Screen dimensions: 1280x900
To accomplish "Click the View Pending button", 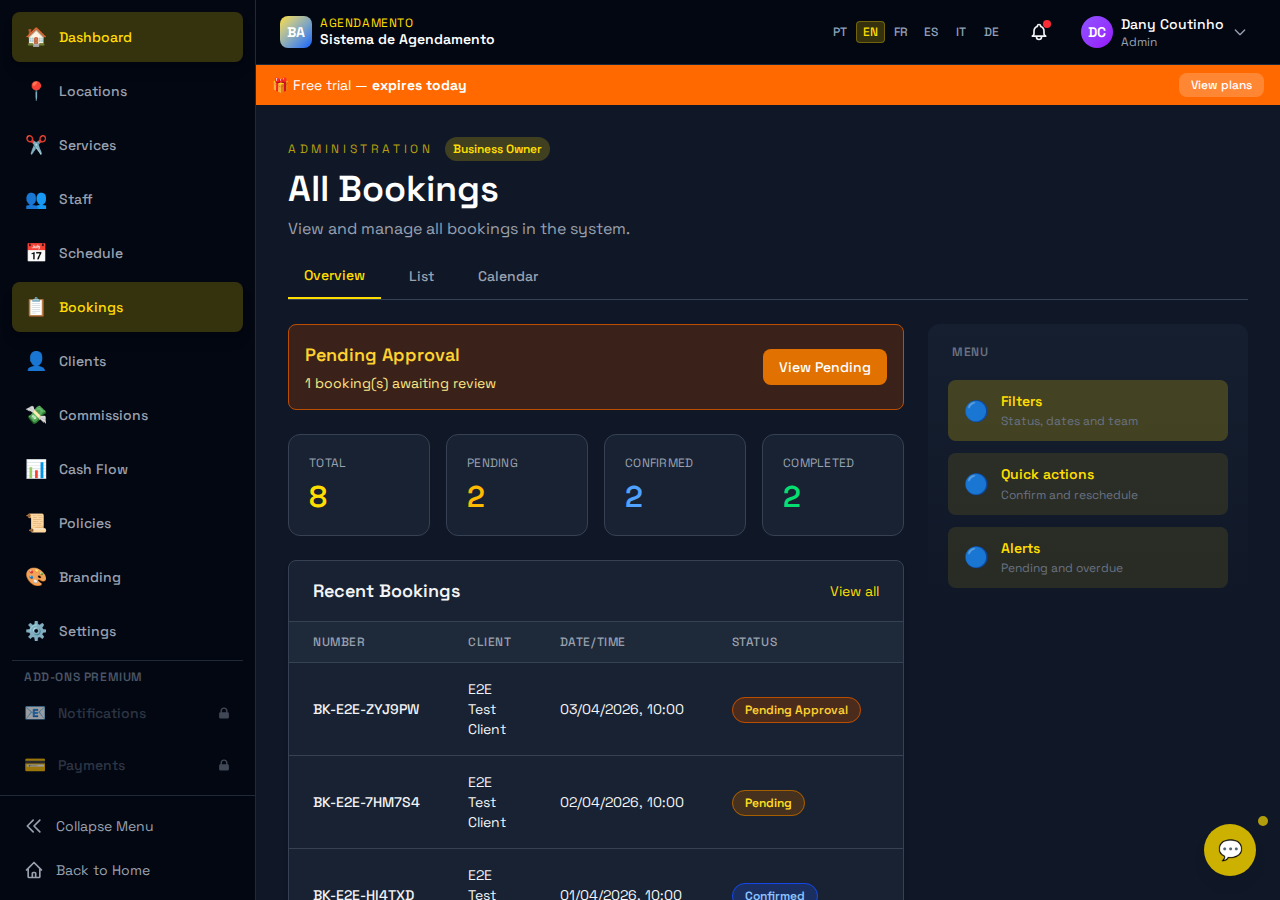I will tap(824, 367).
